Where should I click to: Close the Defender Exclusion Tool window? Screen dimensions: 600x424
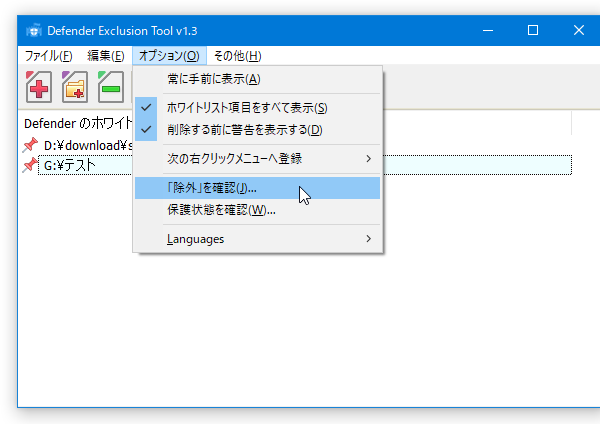click(579, 30)
